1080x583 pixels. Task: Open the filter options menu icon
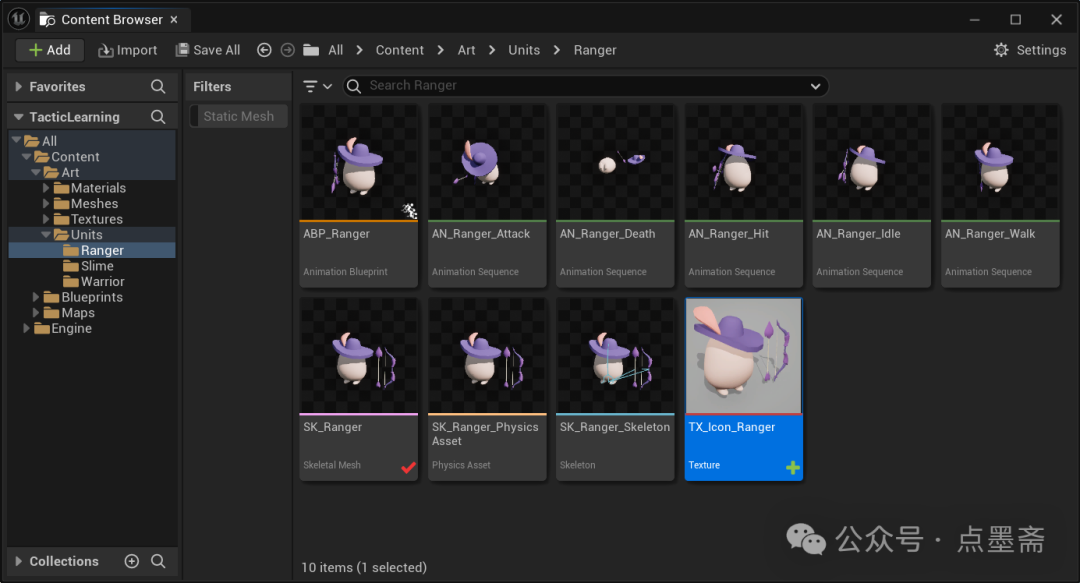tap(317, 86)
